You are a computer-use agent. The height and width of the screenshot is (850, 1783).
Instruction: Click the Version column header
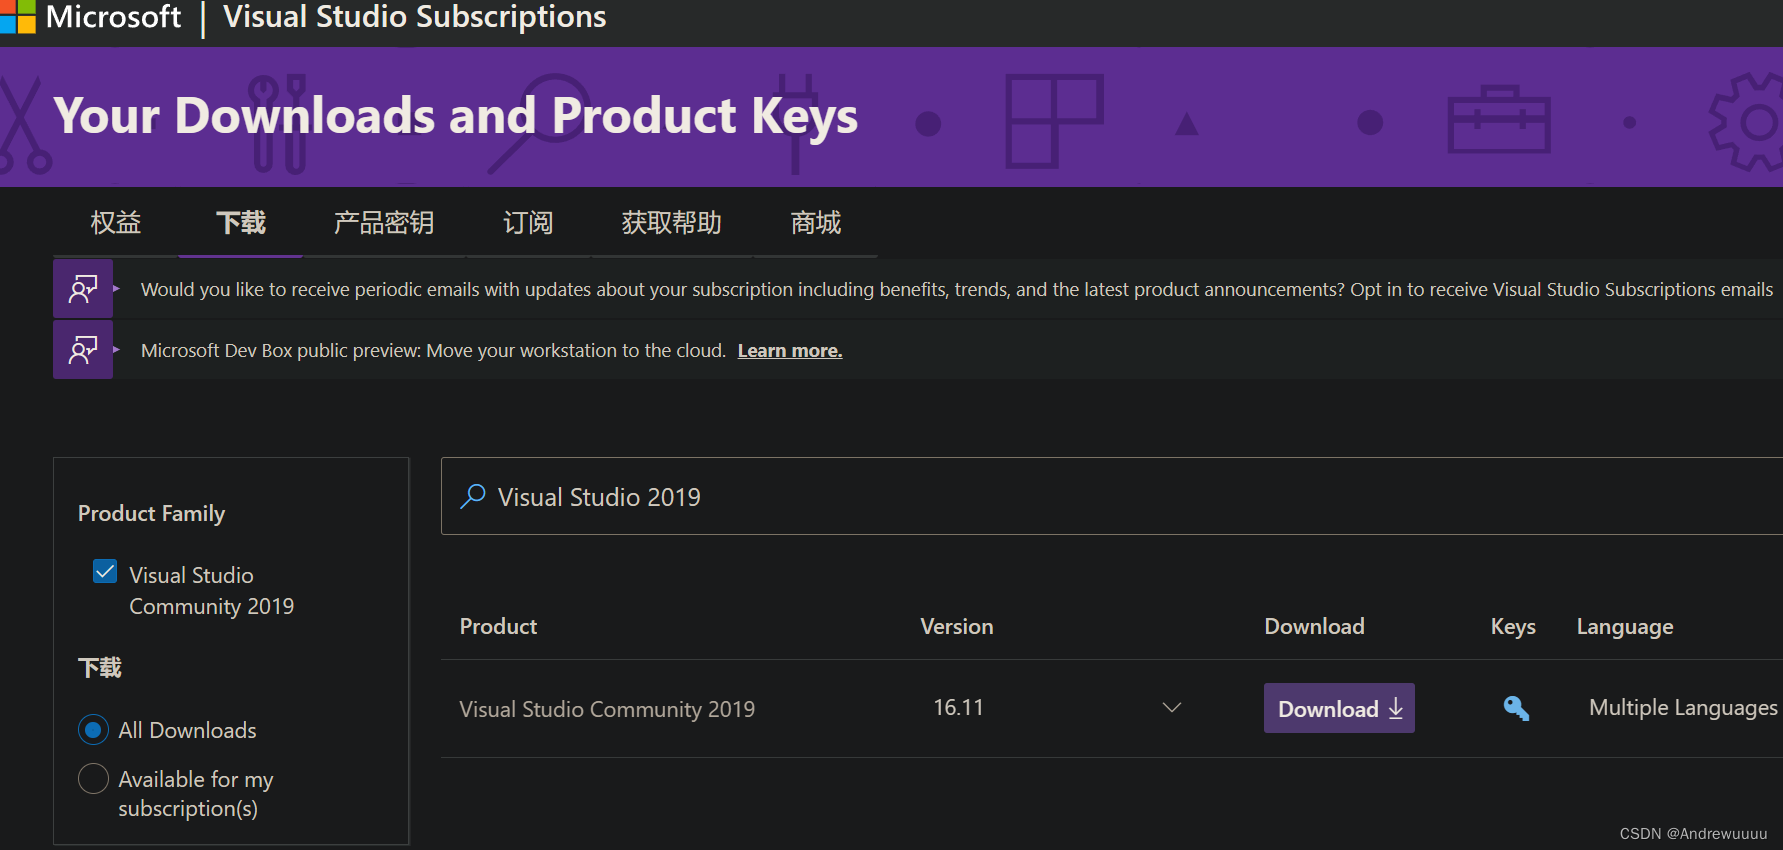tap(957, 626)
